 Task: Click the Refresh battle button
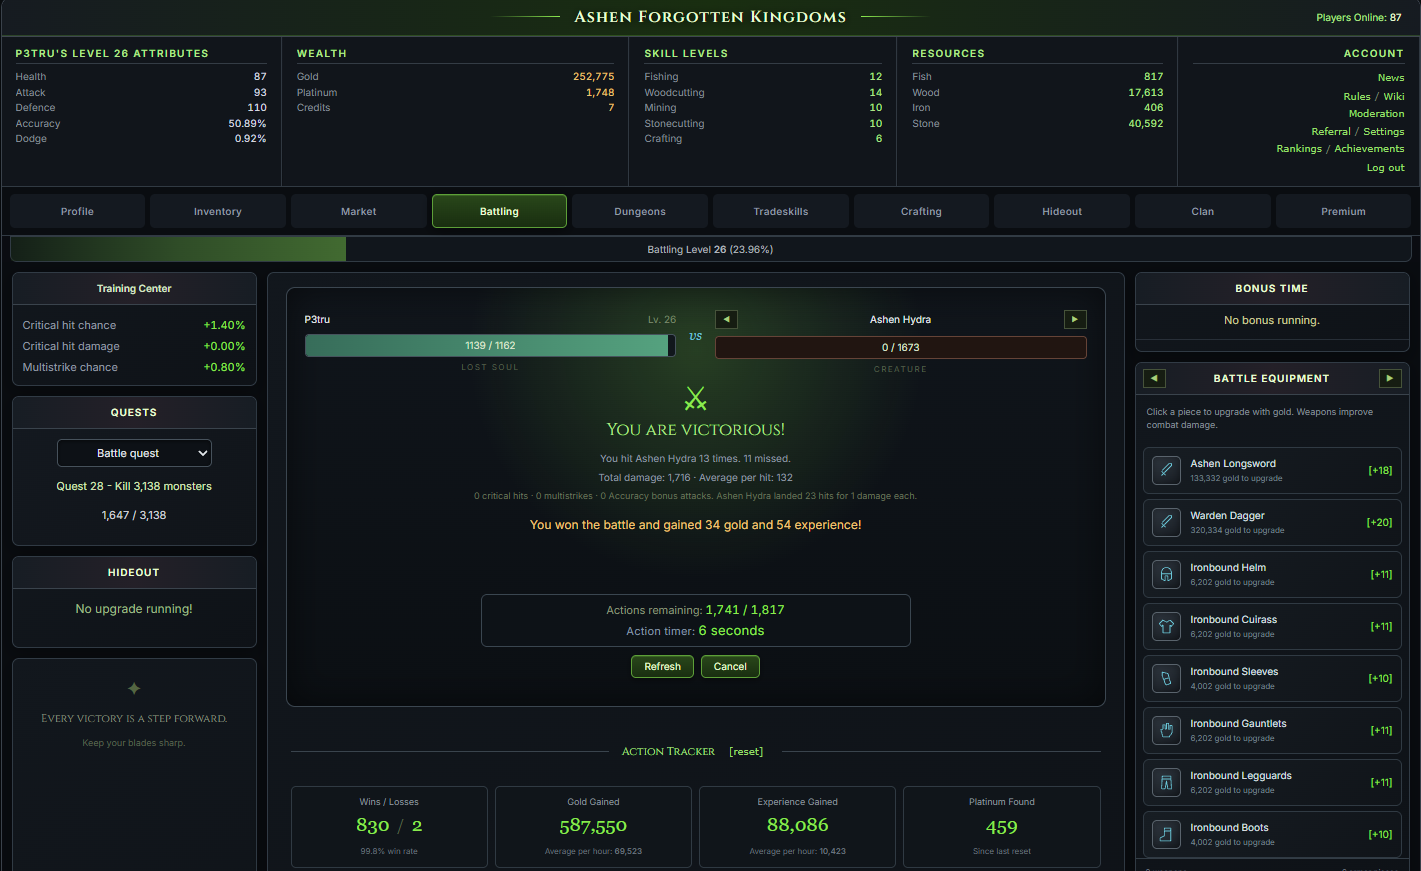click(662, 666)
